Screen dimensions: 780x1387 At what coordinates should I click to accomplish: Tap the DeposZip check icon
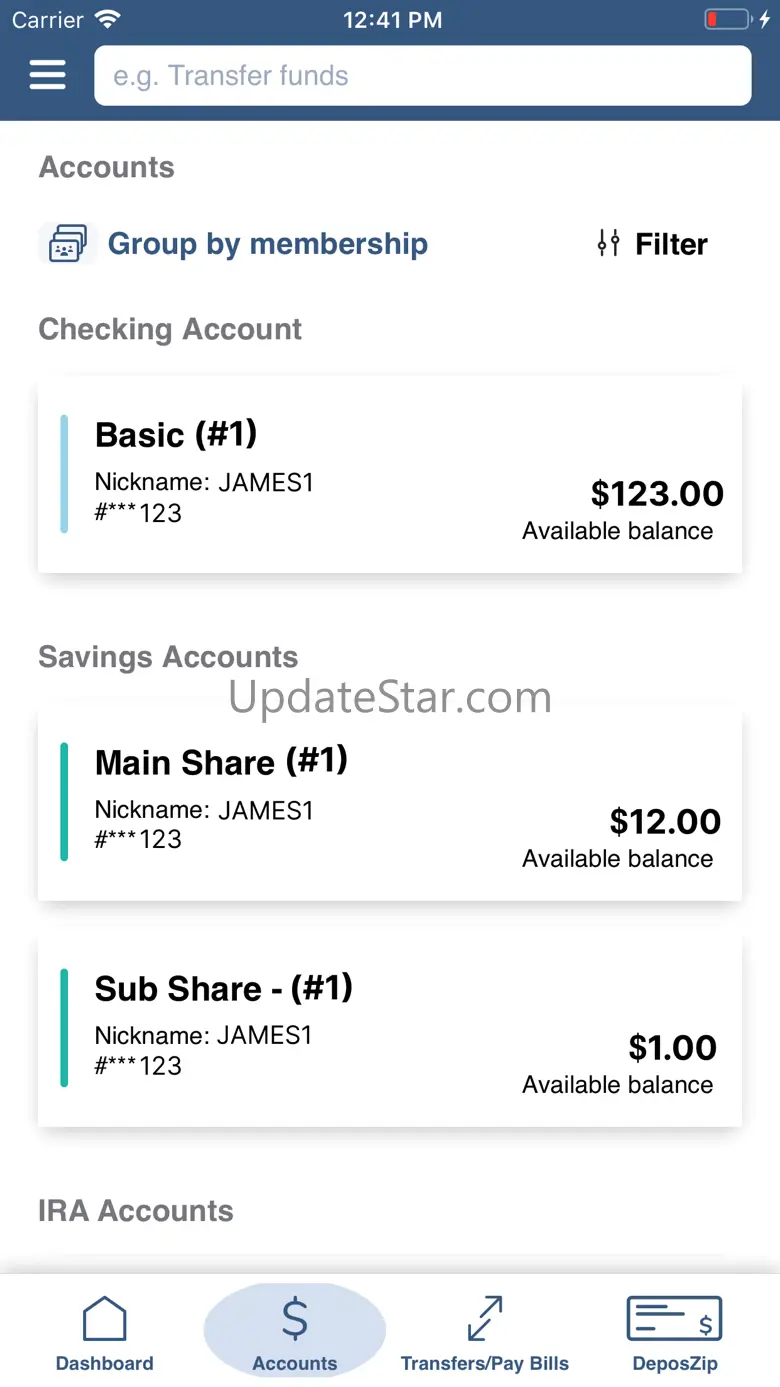pyautogui.click(x=675, y=1319)
